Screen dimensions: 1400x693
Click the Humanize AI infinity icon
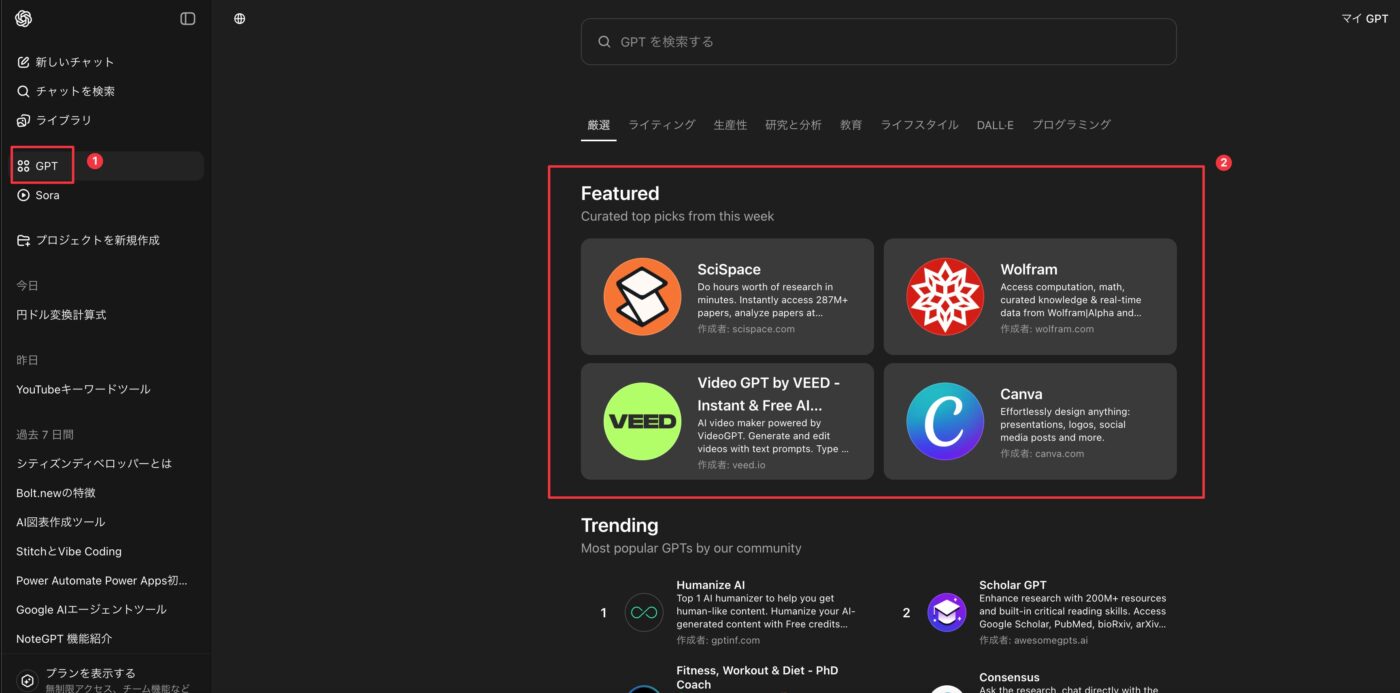click(x=644, y=612)
